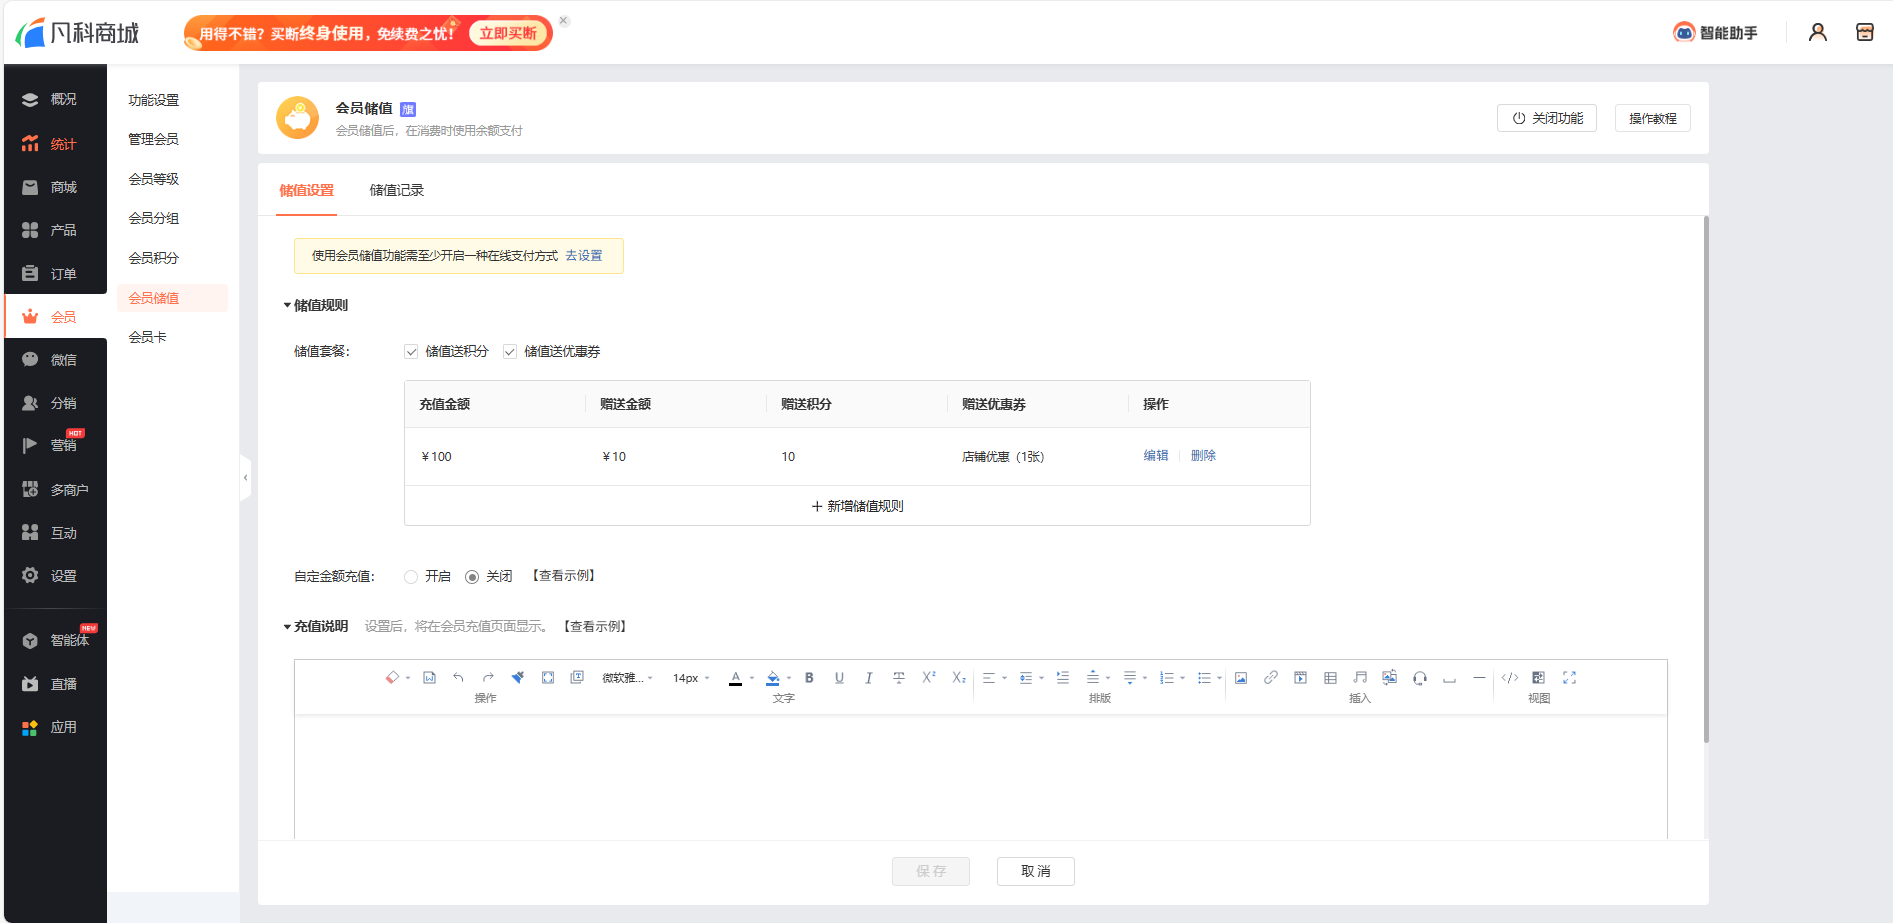
Task: Switch to the 储值记录 tab
Action: (396, 190)
